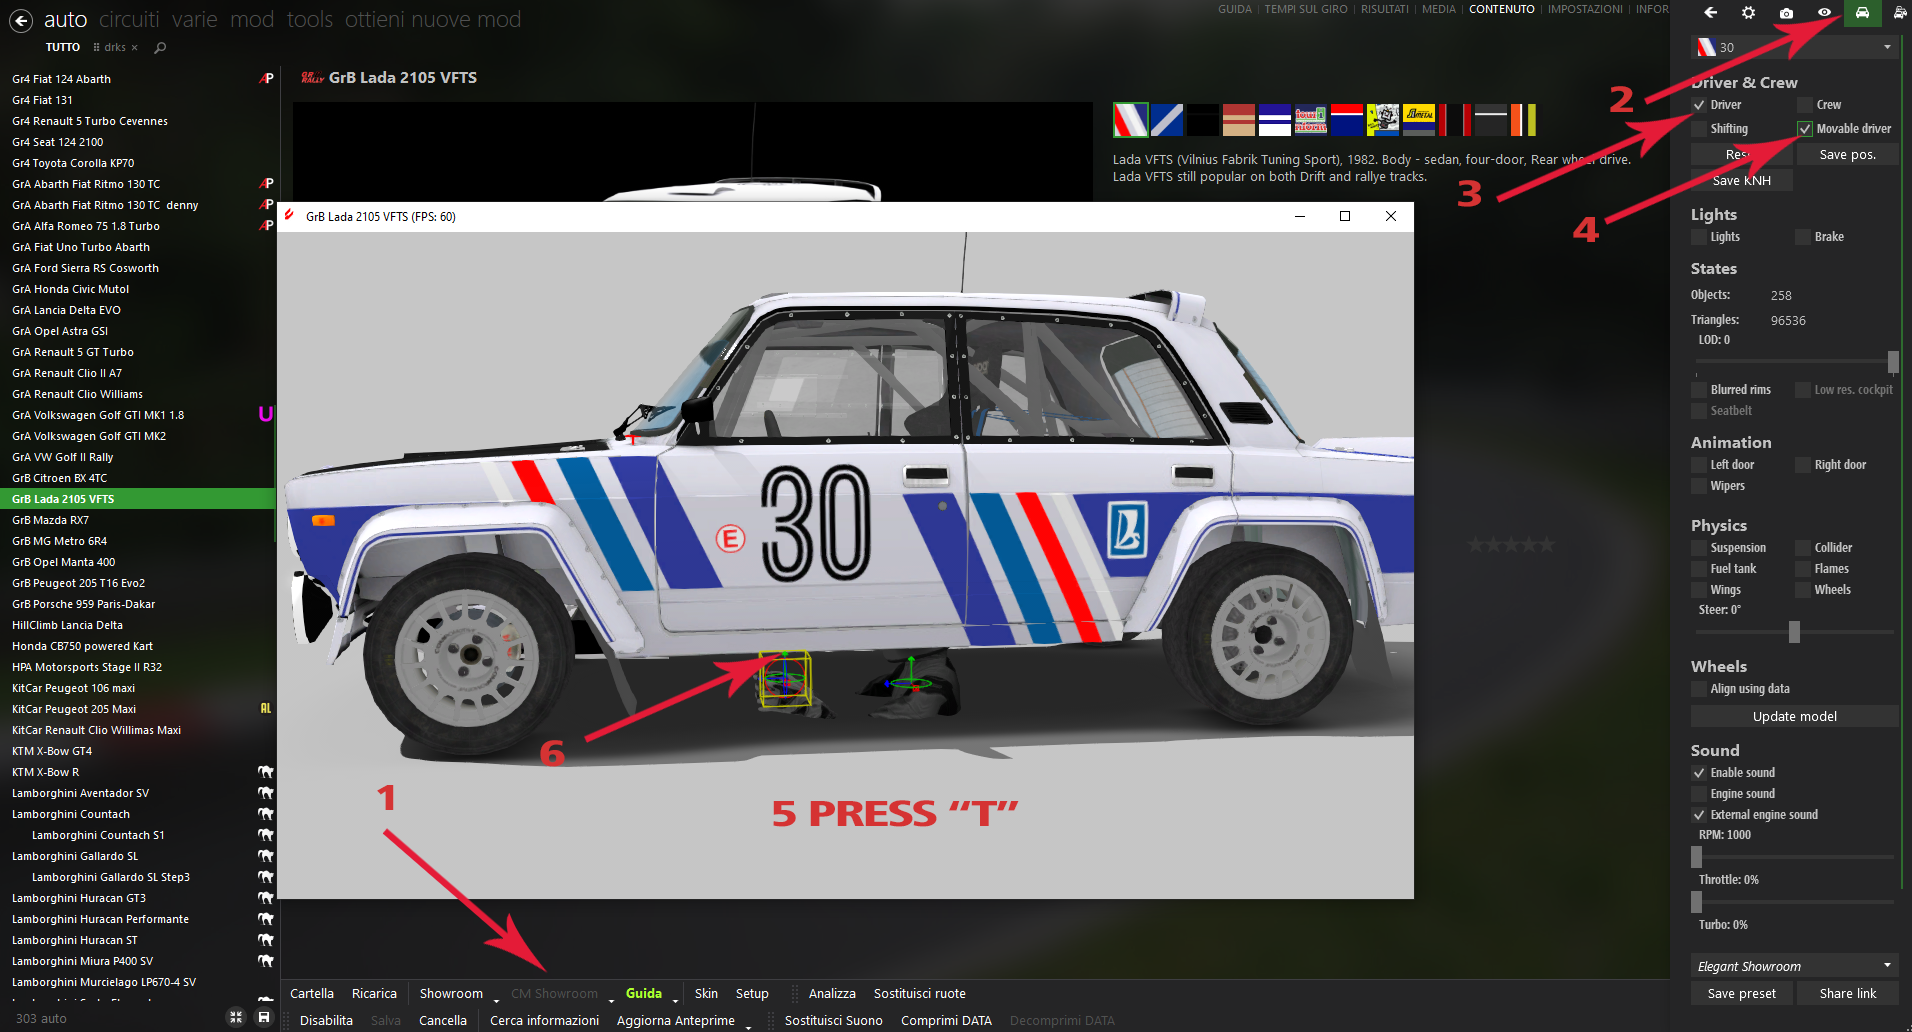The height and width of the screenshot is (1032, 1912).
Task: Open showroom settings gear icon
Action: (x=1748, y=13)
